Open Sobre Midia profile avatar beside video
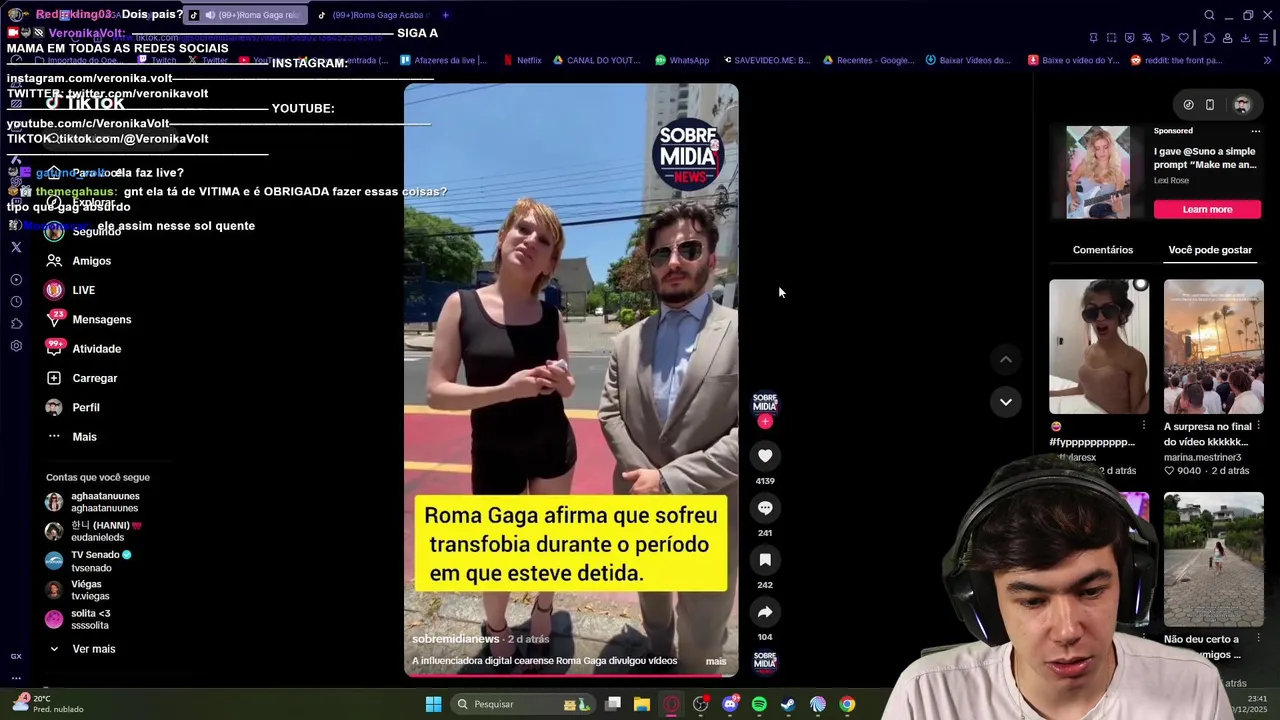The image size is (1280, 720). (765, 403)
